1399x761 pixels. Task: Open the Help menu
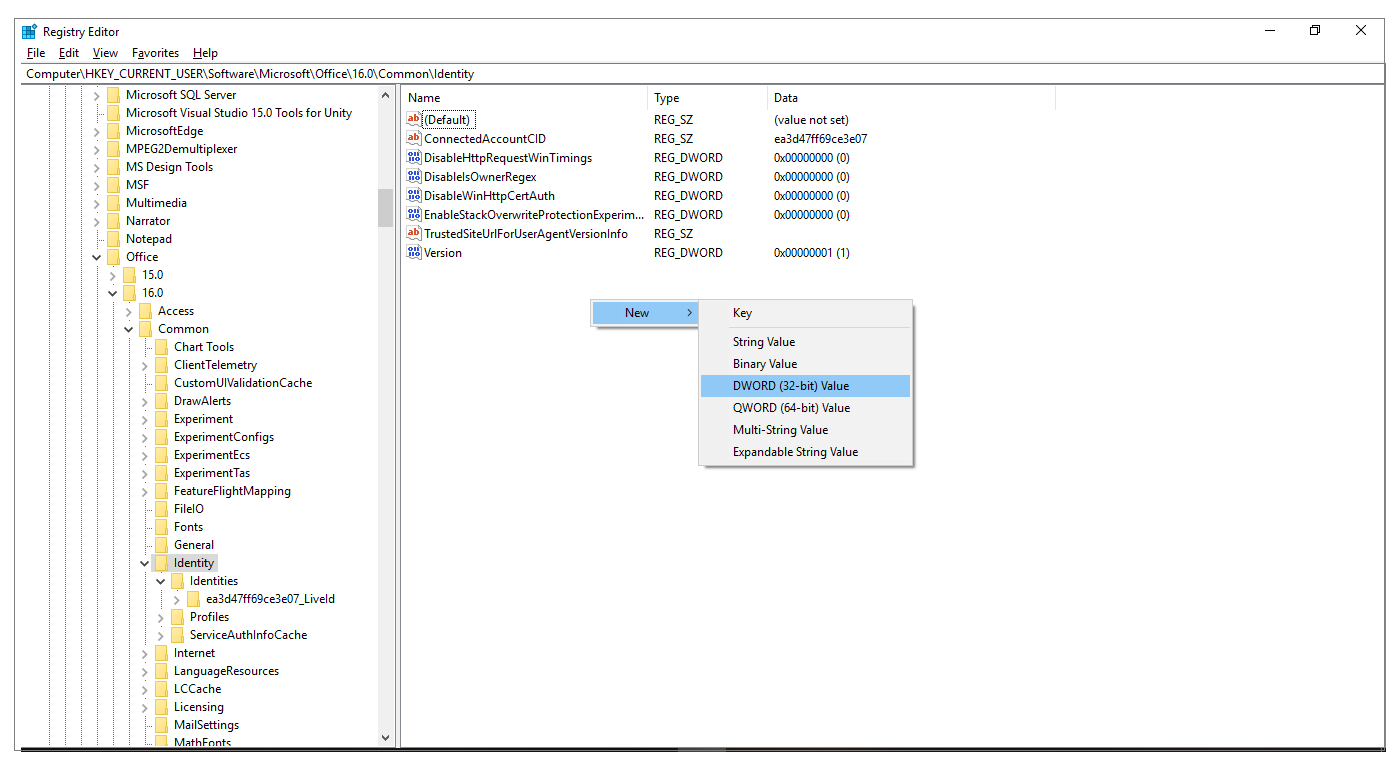[x=205, y=53]
